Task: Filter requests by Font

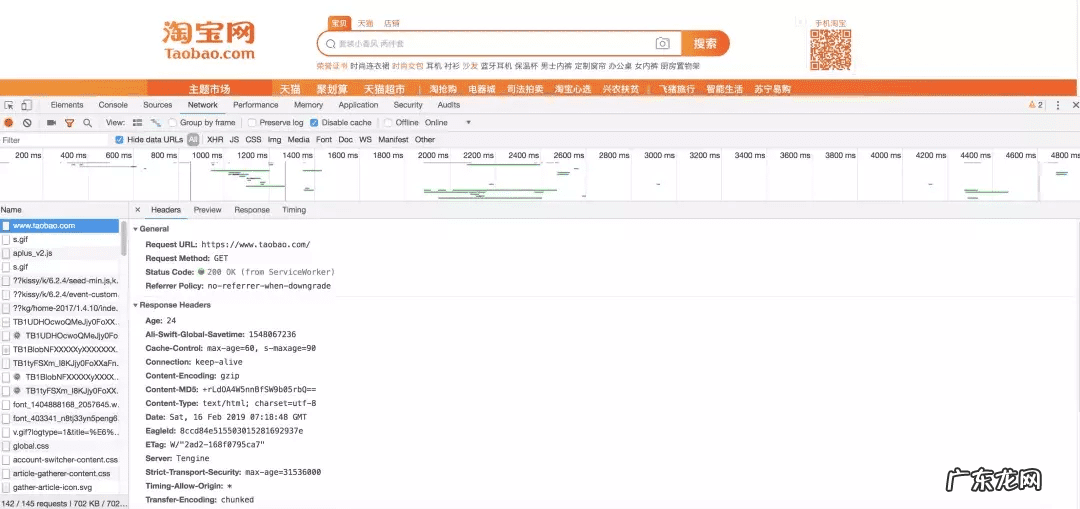Action: [324, 140]
